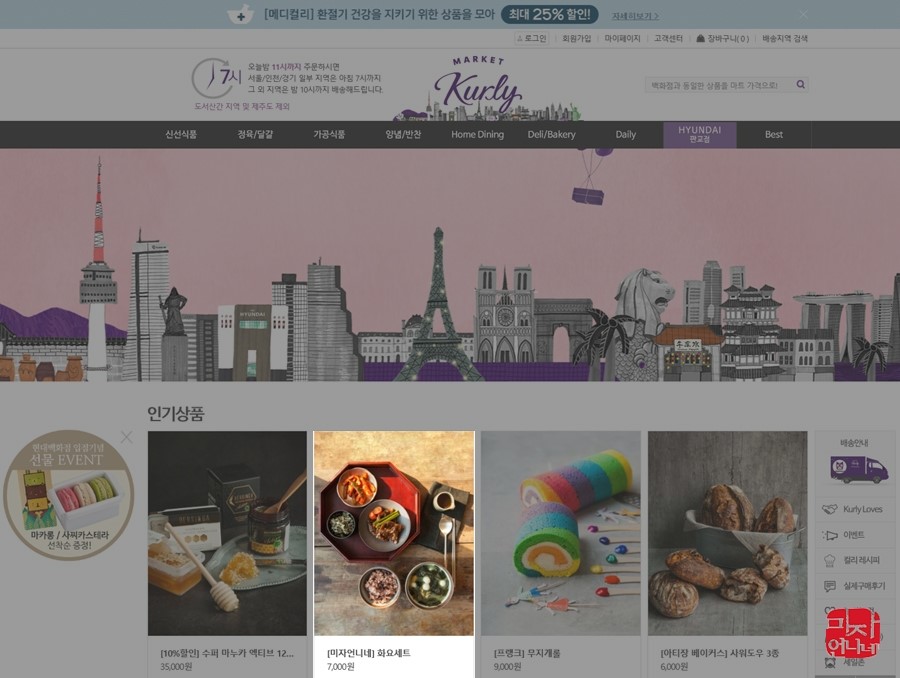
Task: Click product title [아티장 베이커스] 사워도우 3종
Action: pos(720,653)
